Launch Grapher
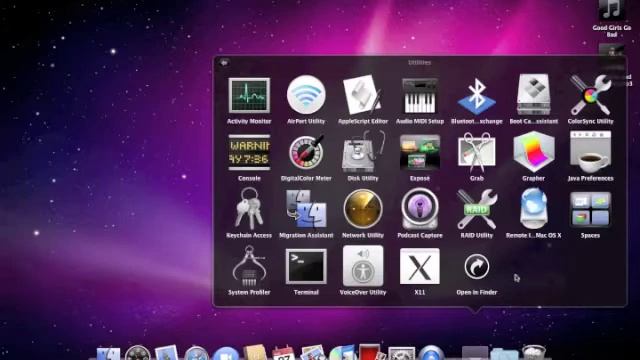The width and height of the screenshot is (640, 360). (533, 152)
